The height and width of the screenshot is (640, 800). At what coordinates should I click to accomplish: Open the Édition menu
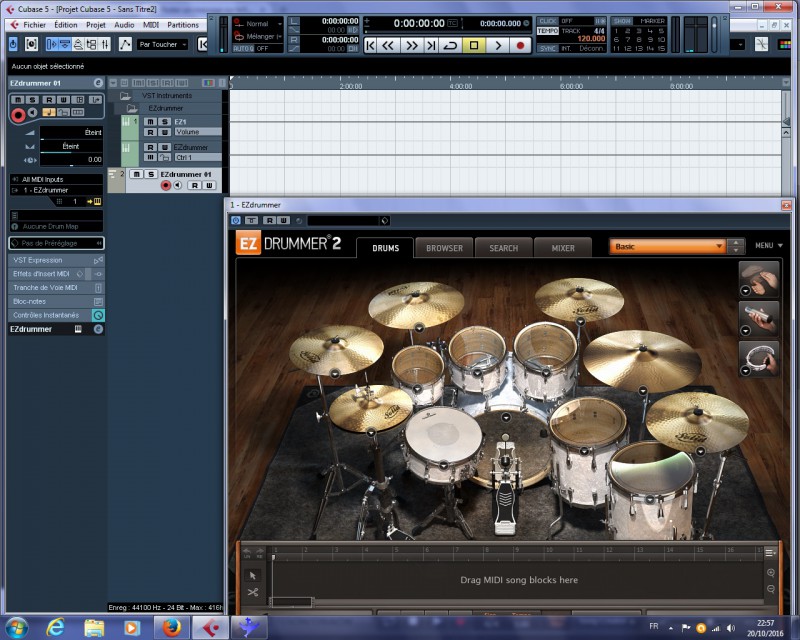click(66, 24)
